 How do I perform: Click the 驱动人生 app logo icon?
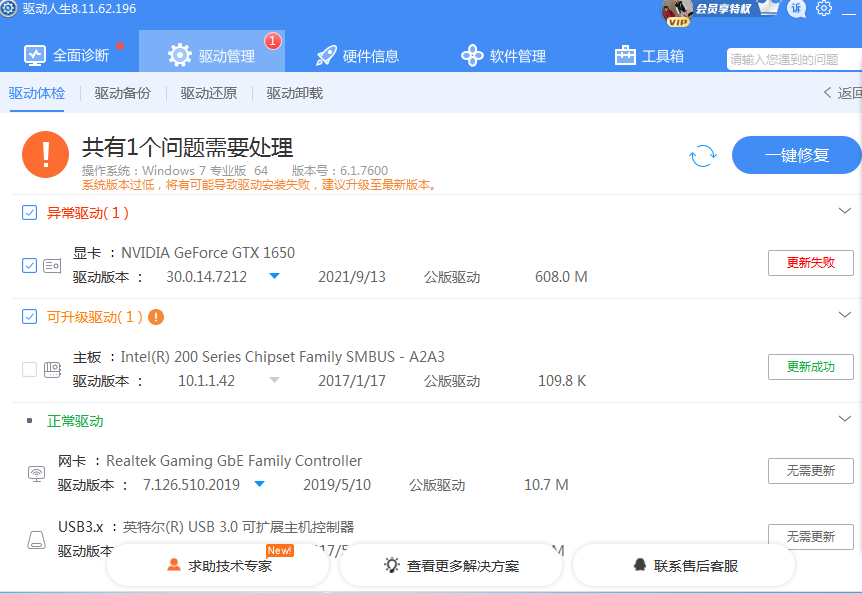[8, 8]
